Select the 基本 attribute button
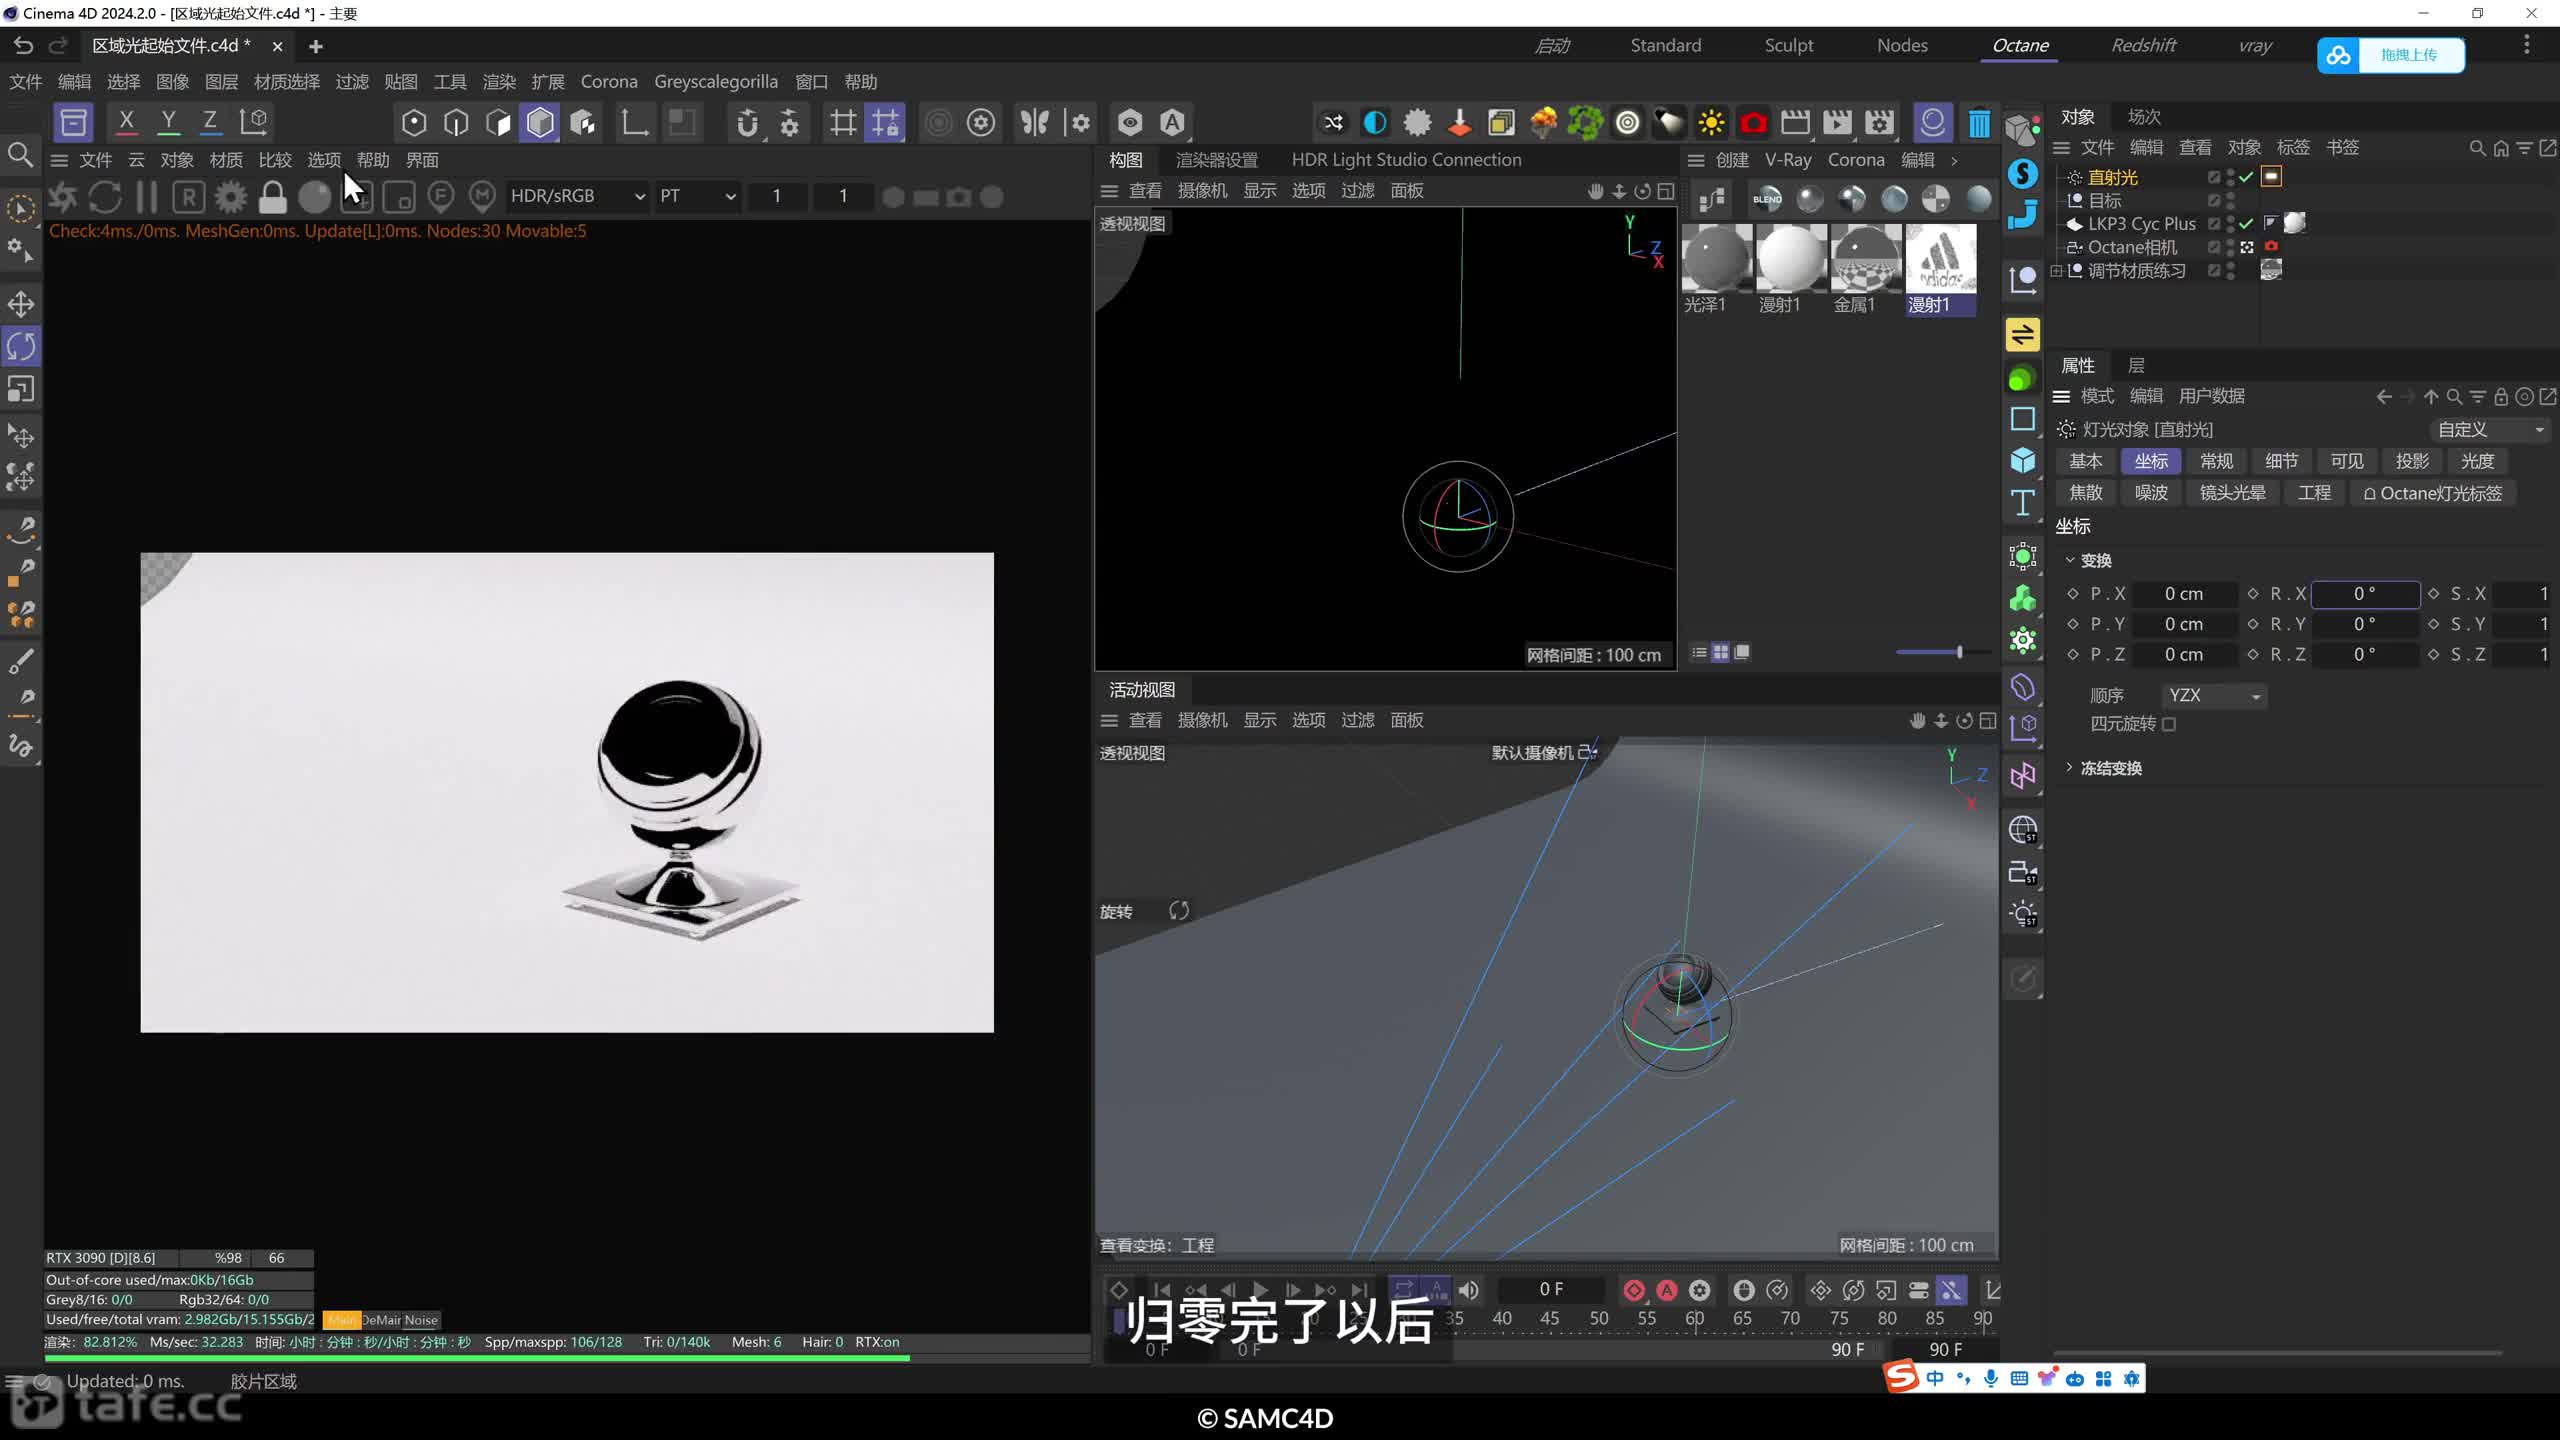The width and height of the screenshot is (2560, 1440). (x=2086, y=461)
